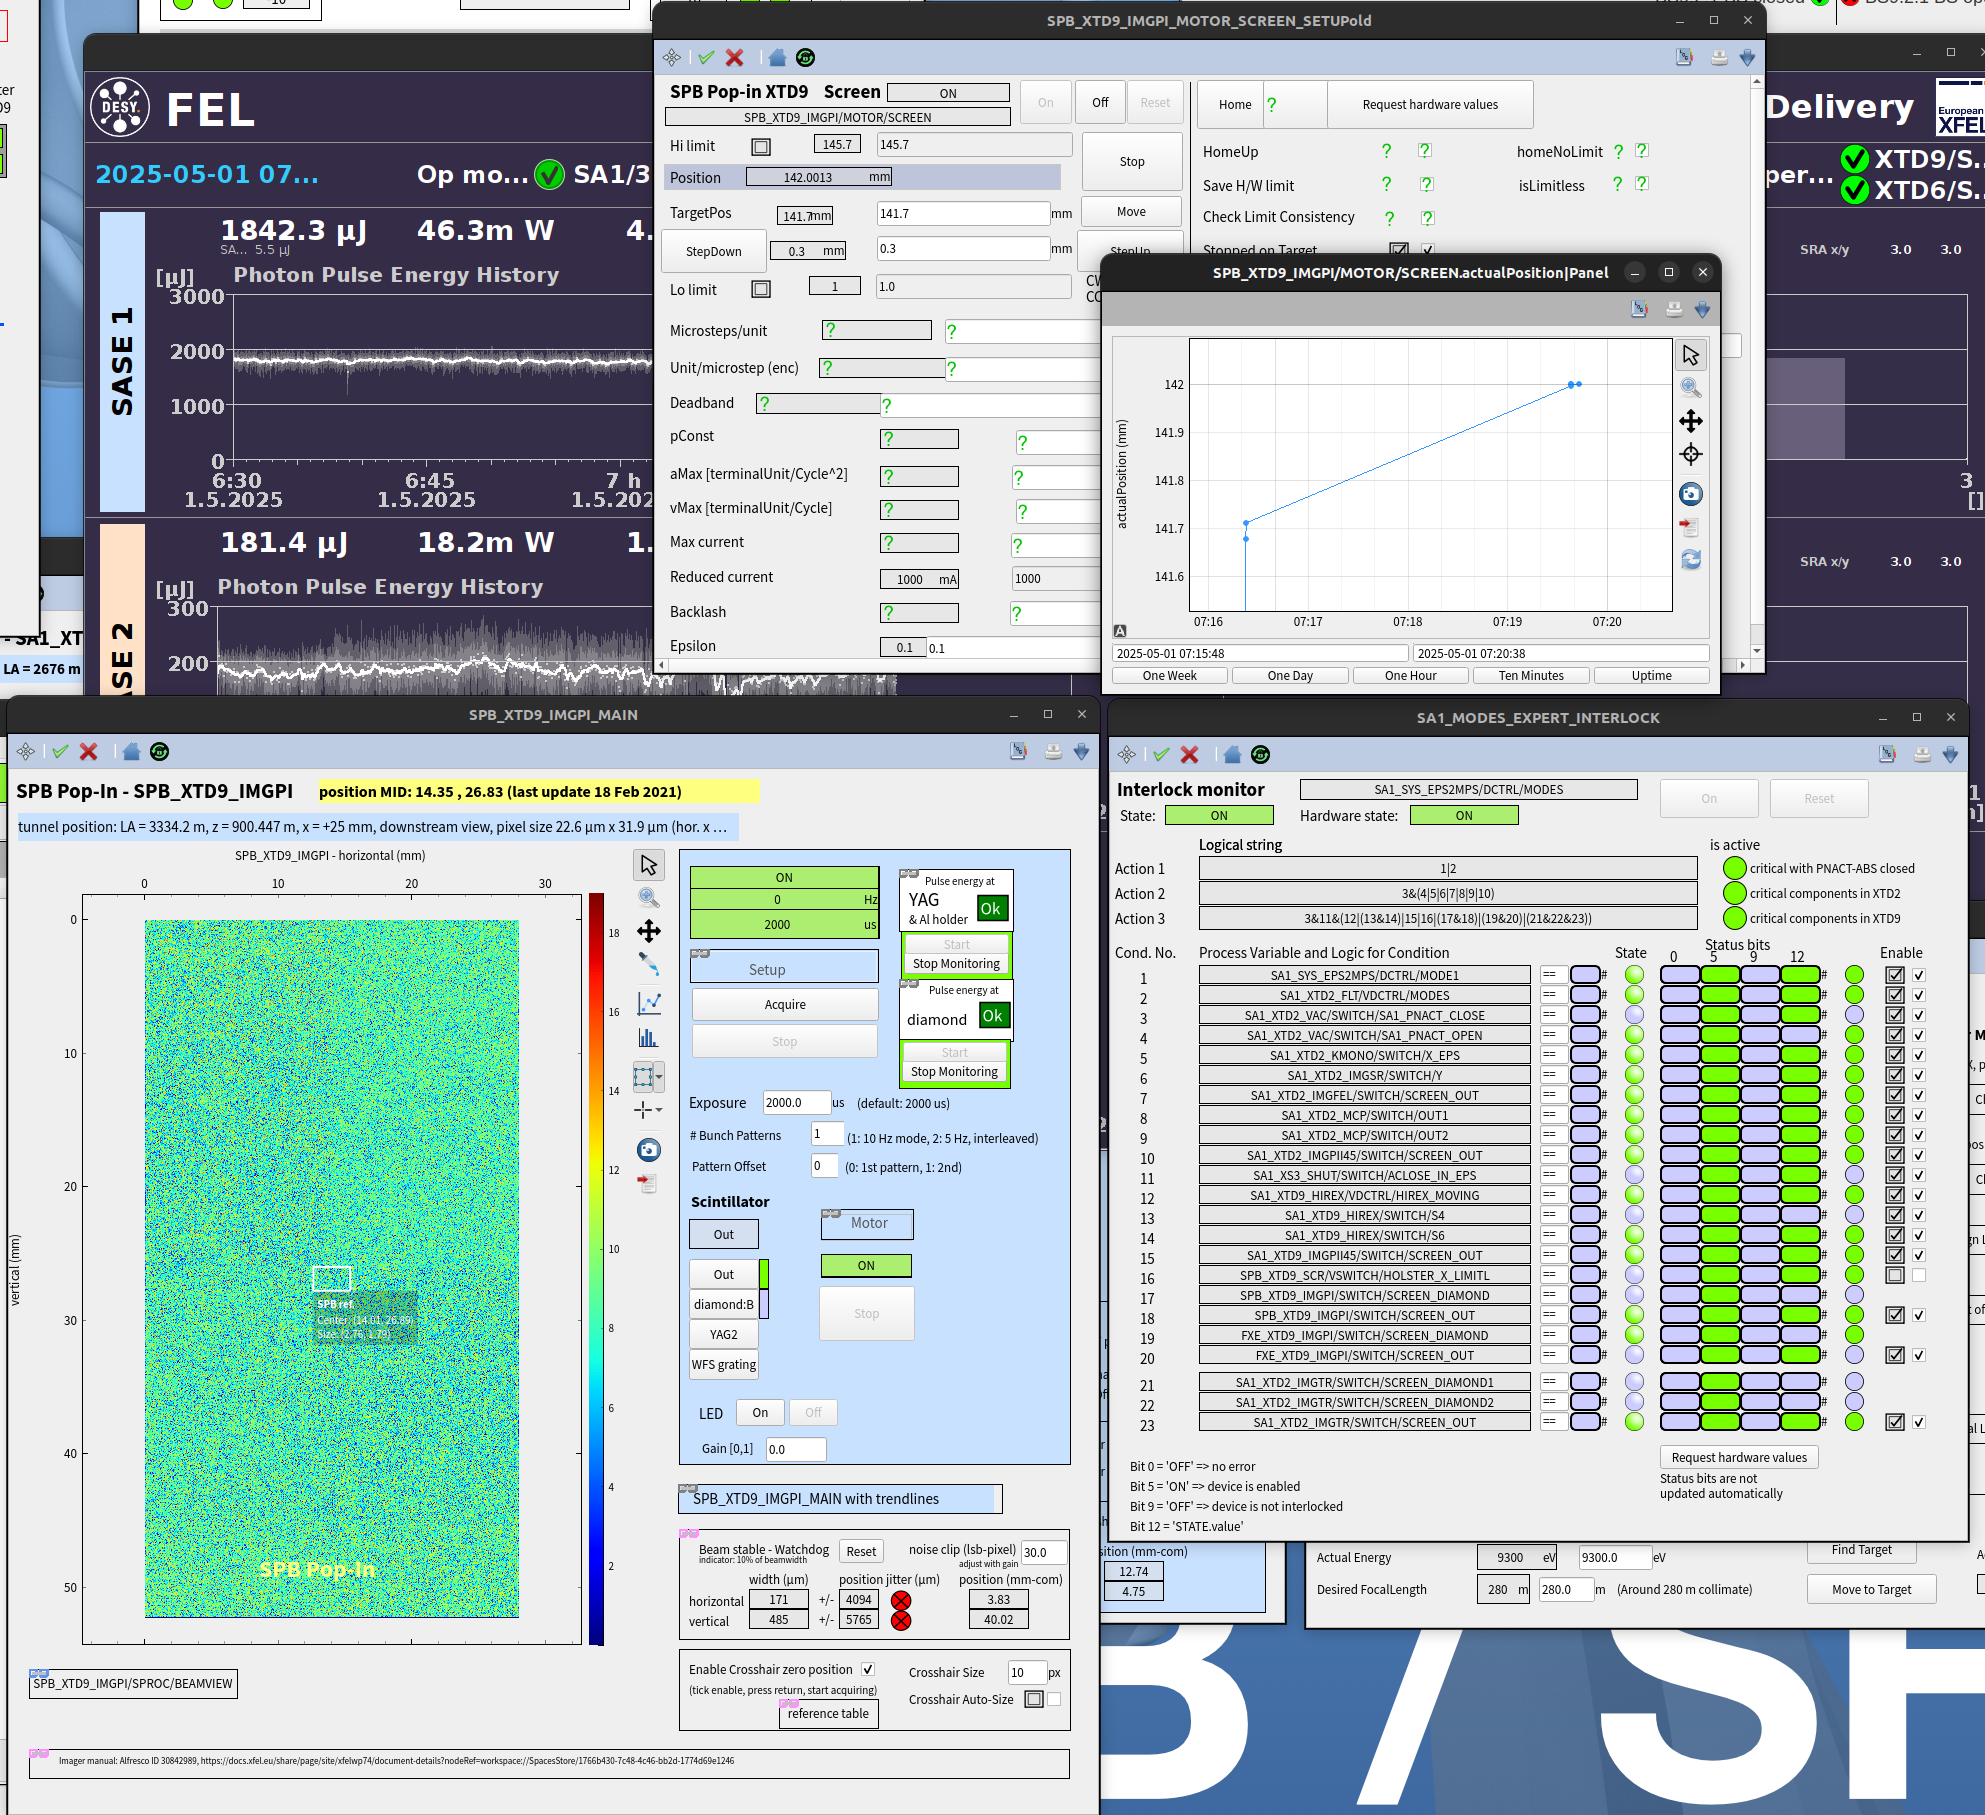1985x1815 pixels.
Task: Expand the ROI rectangle tool dropdown arrow
Action: click(659, 1078)
